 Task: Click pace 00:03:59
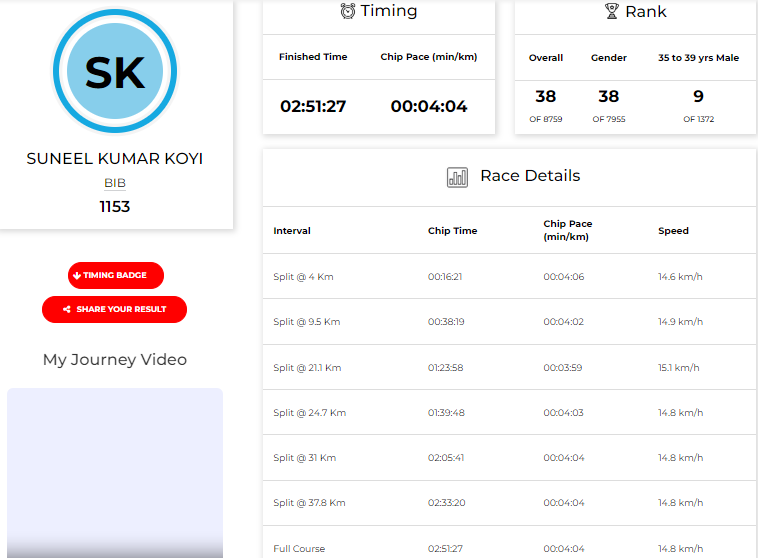(x=563, y=367)
